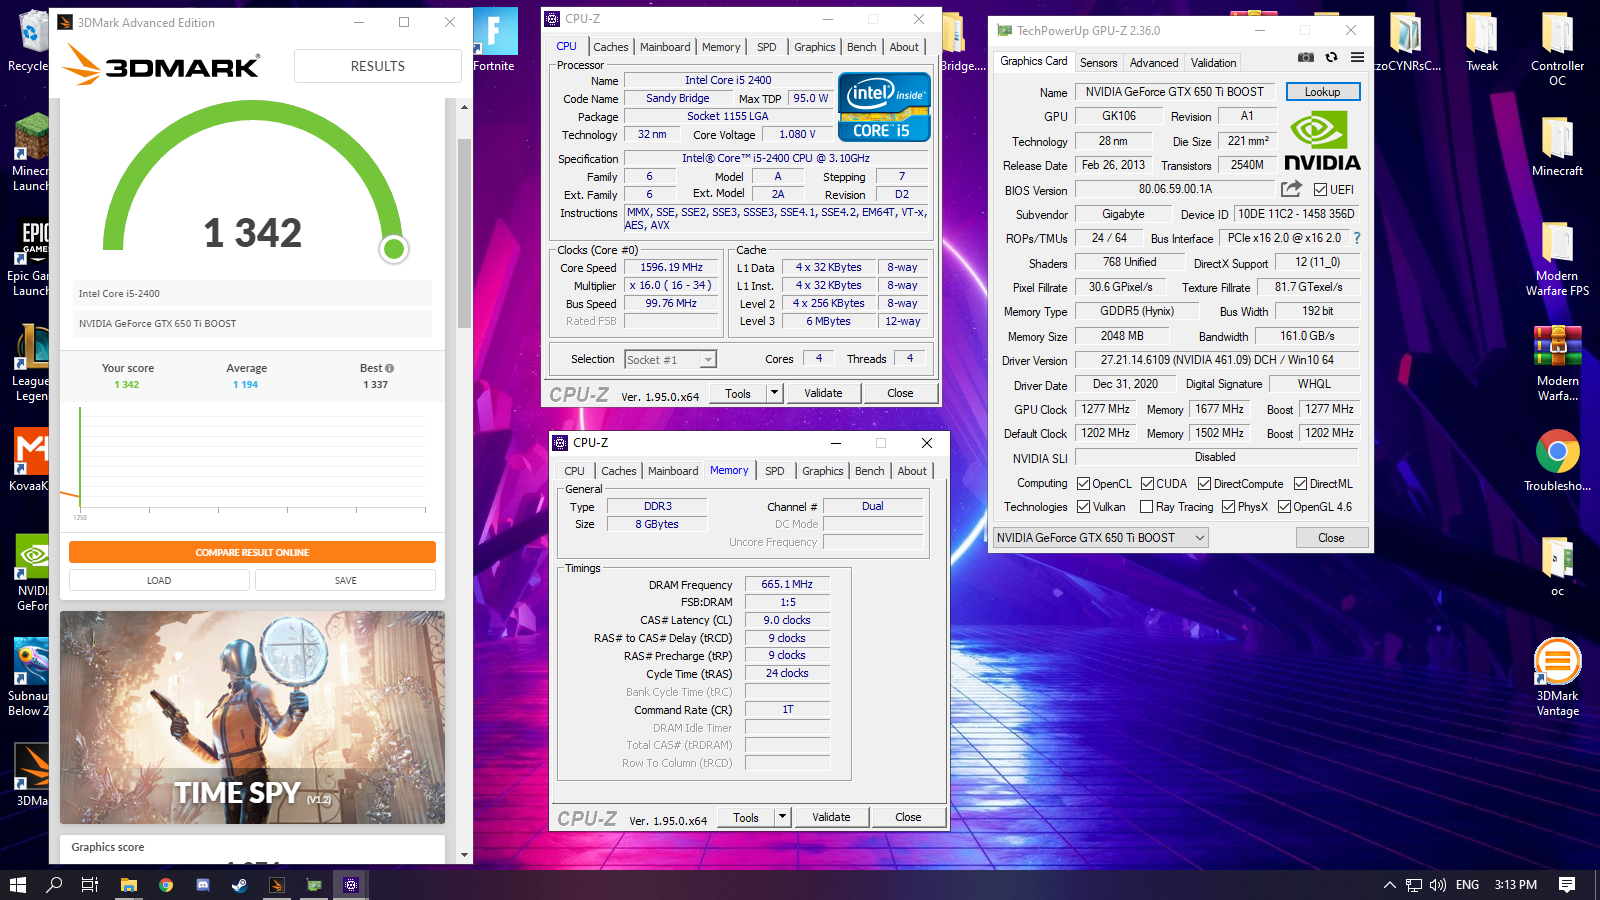
Task: Switch to CPU-Z via taskbar icon
Action: [x=351, y=885]
